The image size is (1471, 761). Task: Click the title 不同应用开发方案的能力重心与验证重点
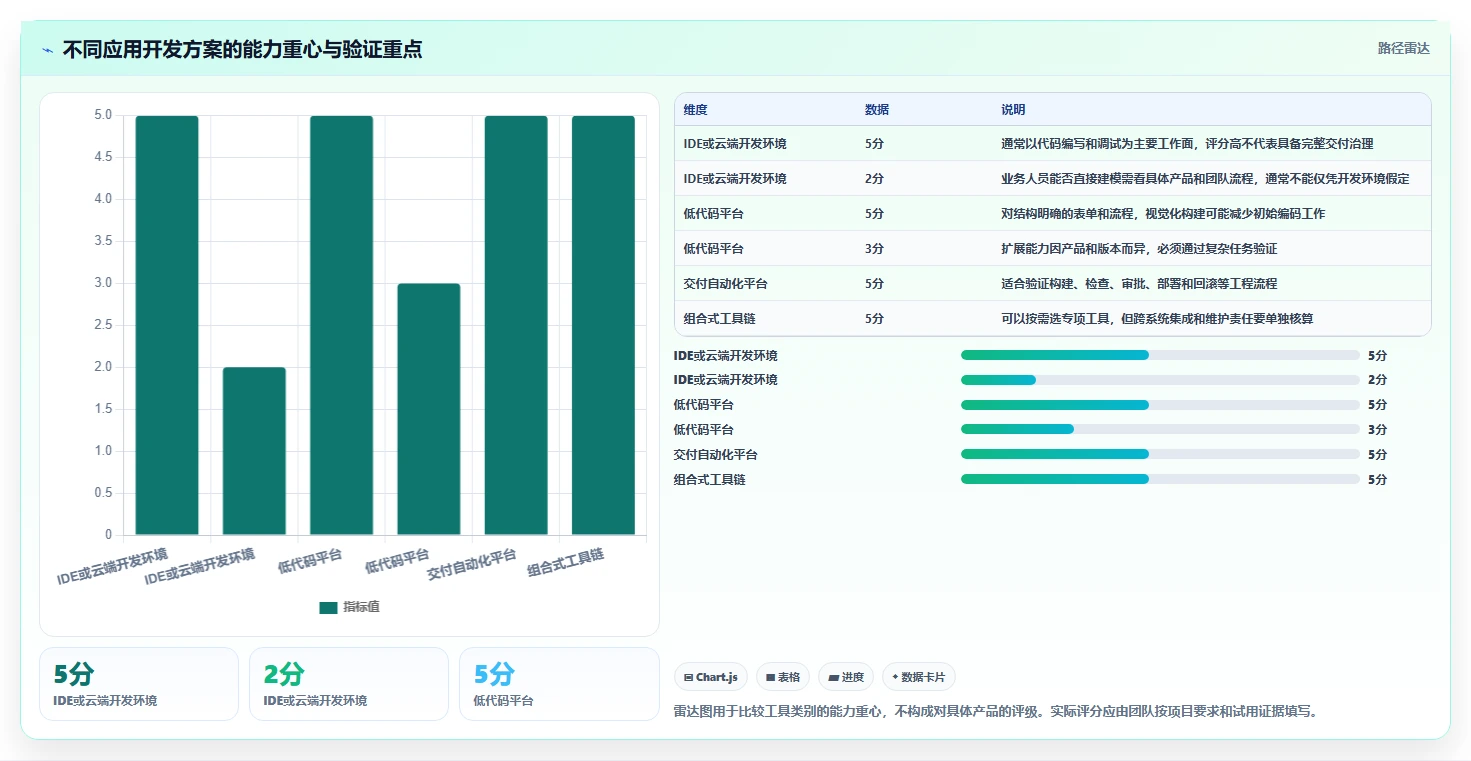[242, 49]
